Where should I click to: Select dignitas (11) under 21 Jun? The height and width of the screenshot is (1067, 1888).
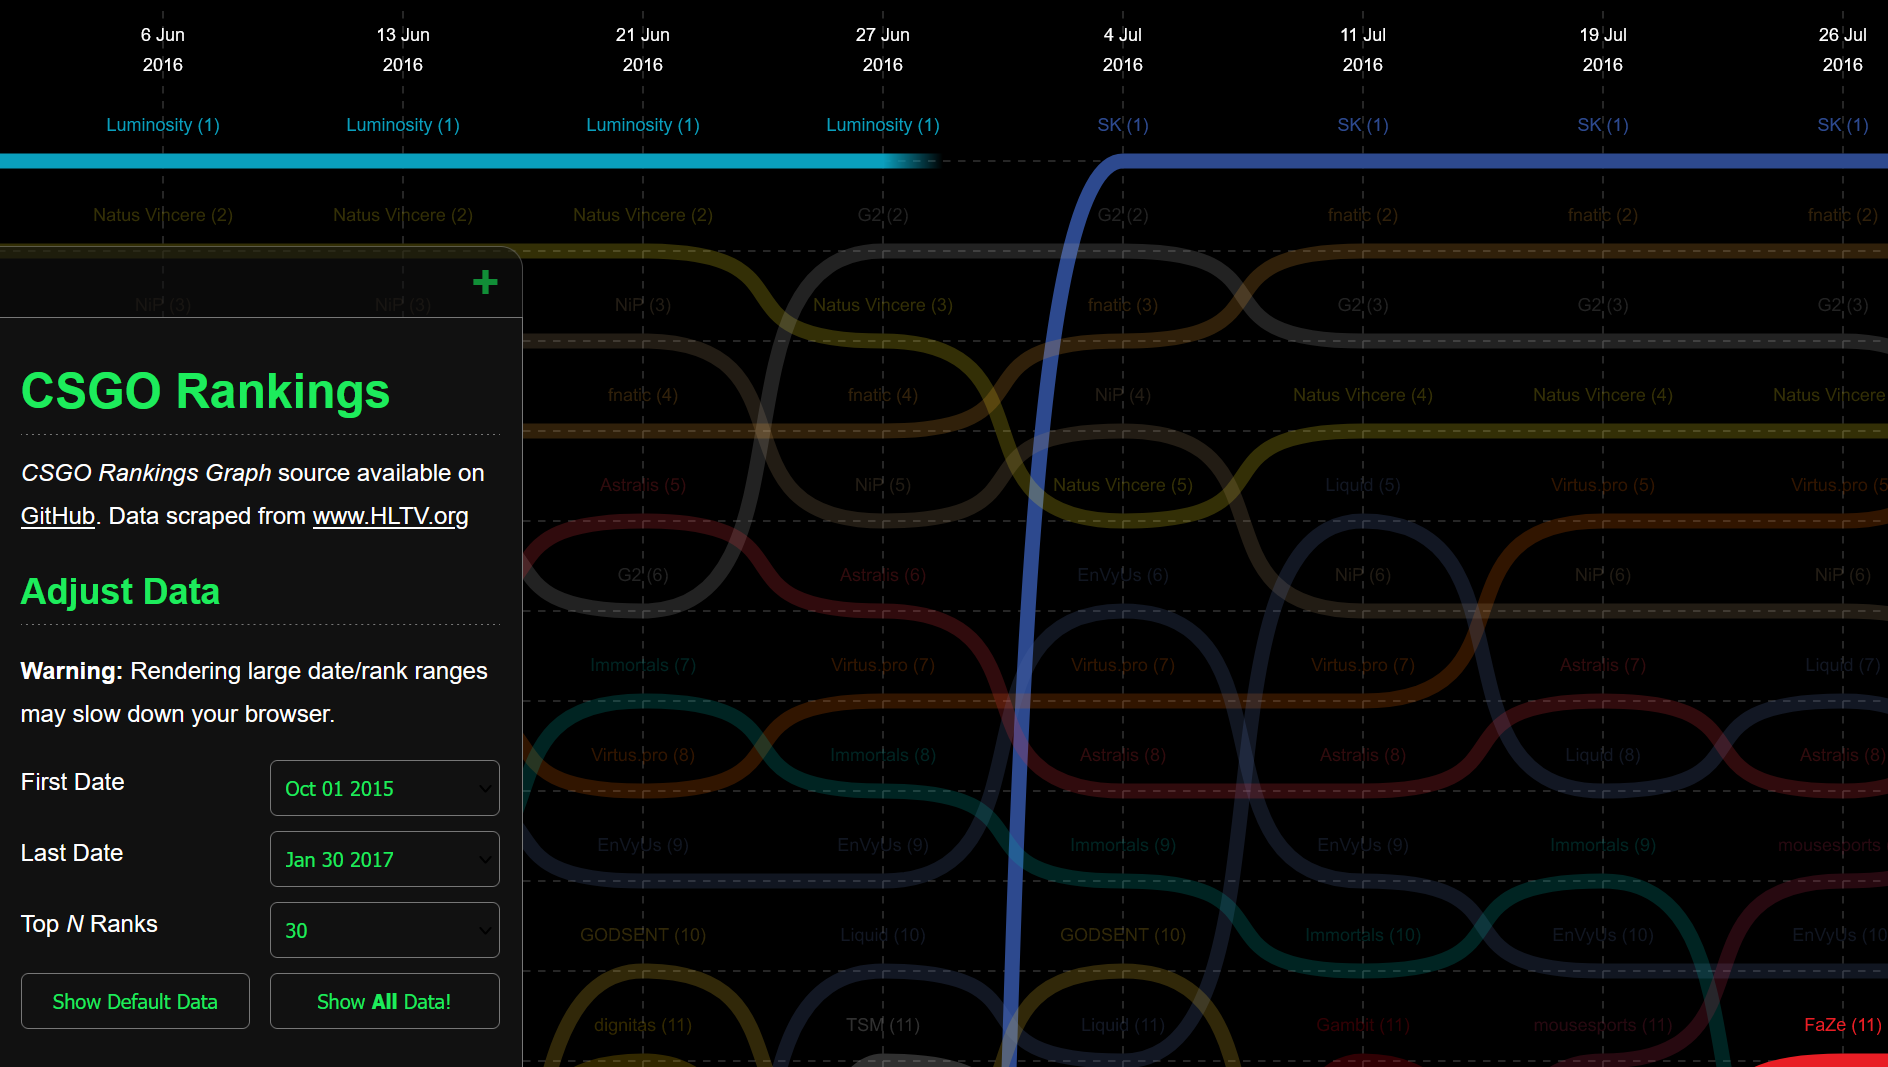coord(643,1025)
